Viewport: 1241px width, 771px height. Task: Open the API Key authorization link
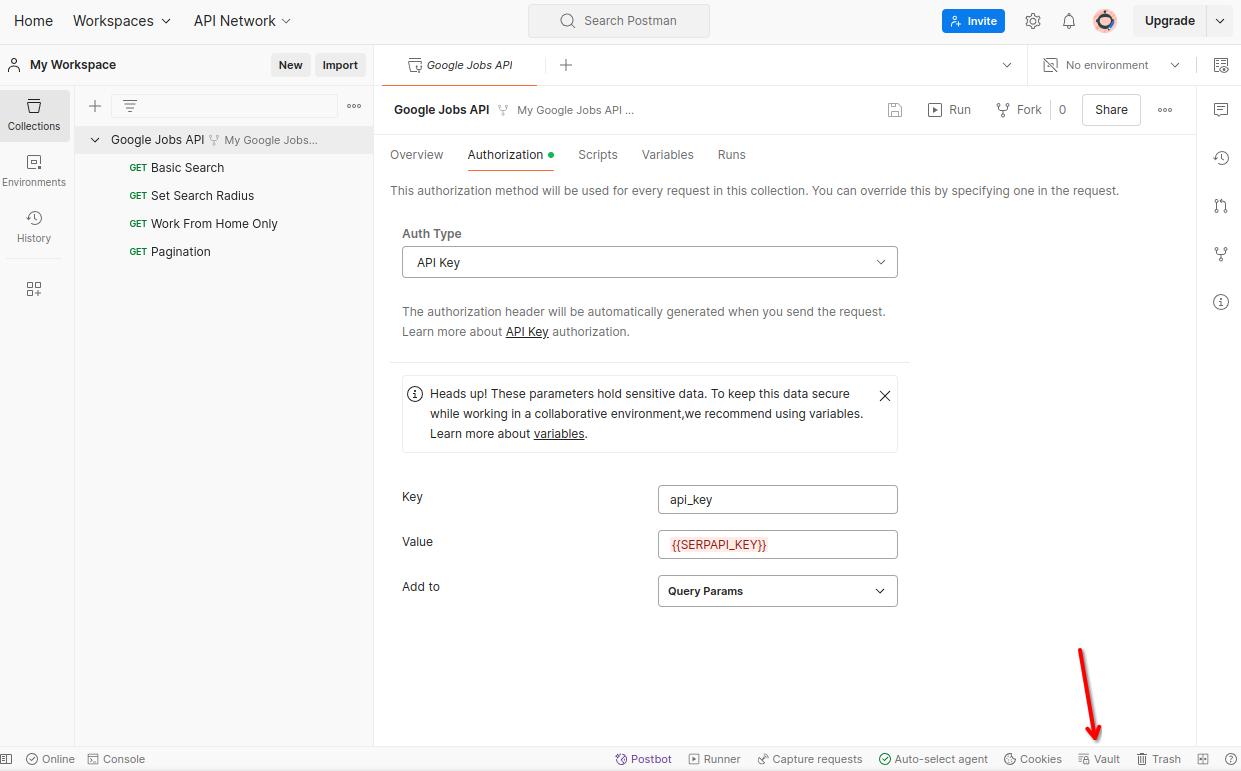point(527,332)
